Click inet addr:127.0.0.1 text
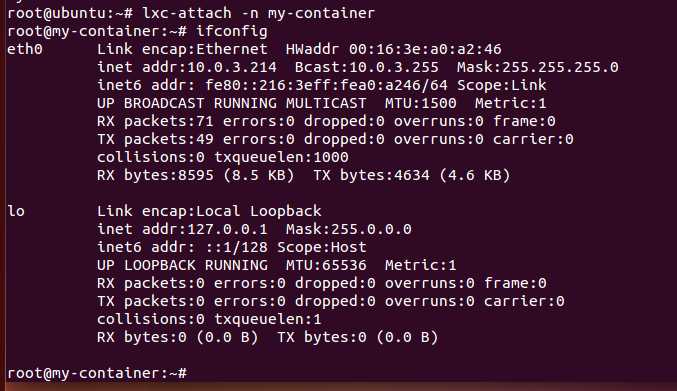This screenshot has height=391, width=677. tap(182, 230)
